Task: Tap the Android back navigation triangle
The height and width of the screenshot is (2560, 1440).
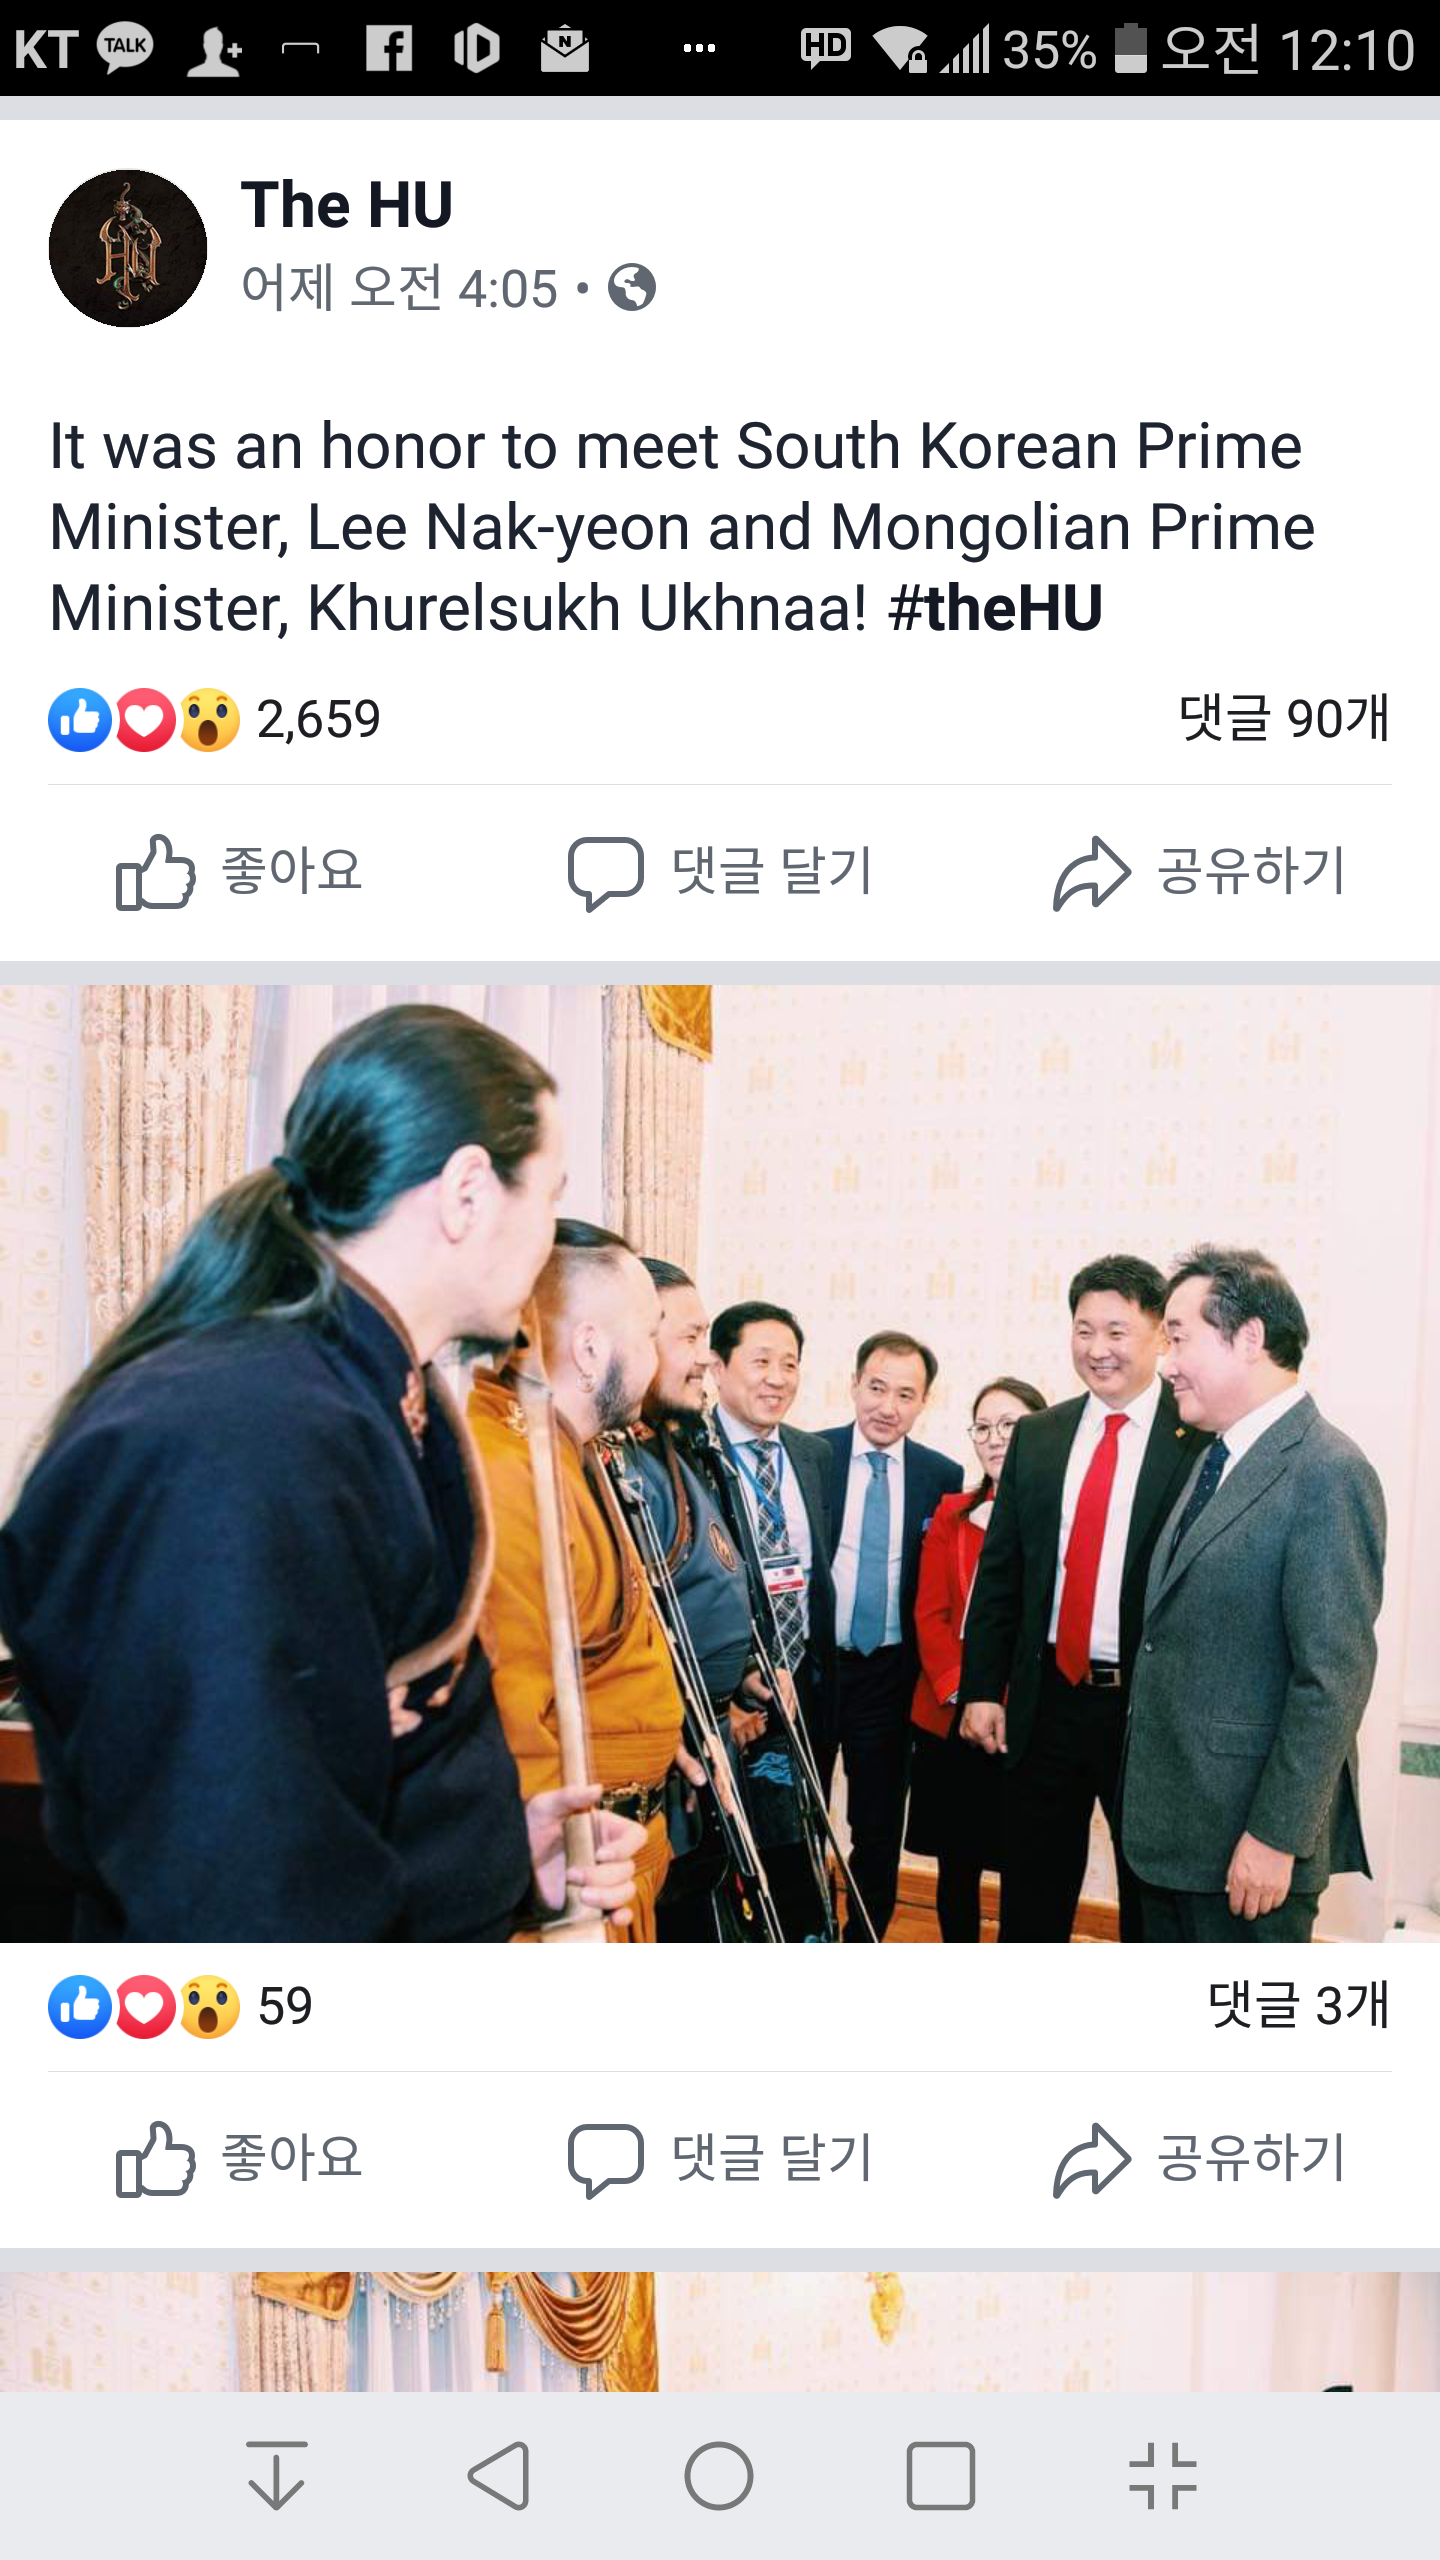Action: [498, 2475]
